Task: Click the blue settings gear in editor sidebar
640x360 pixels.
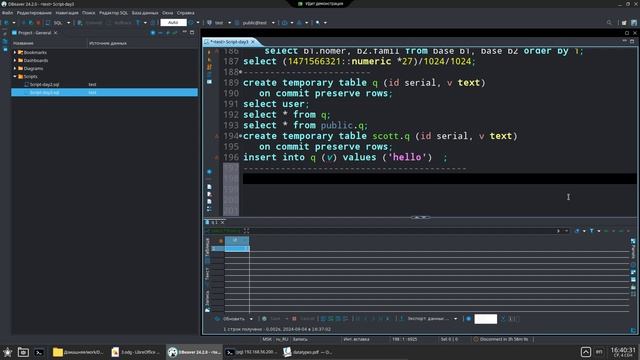Action: point(209,172)
